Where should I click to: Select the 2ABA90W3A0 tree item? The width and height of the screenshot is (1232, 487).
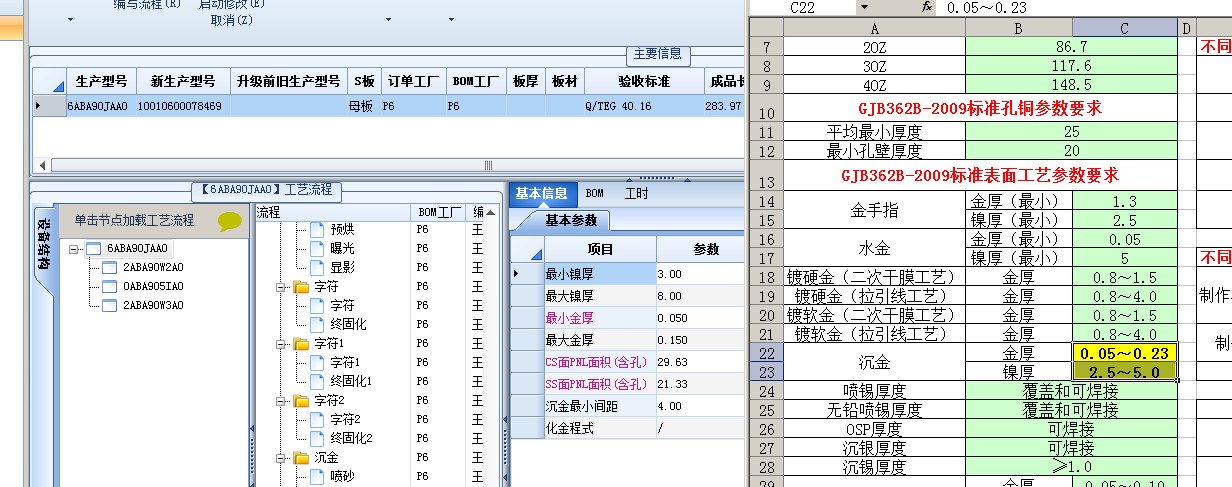pyautogui.click(x=153, y=306)
